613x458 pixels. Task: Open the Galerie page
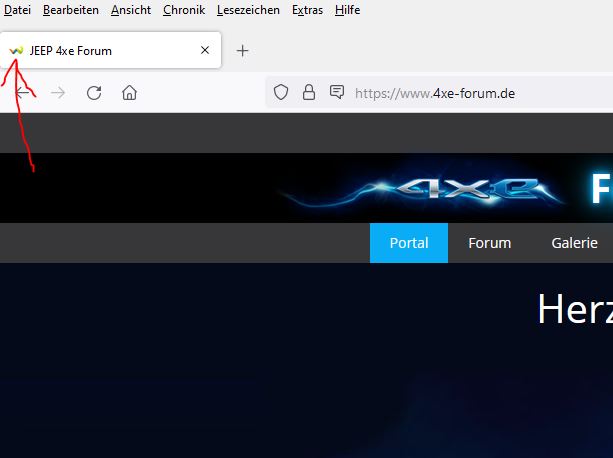click(574, 243)
